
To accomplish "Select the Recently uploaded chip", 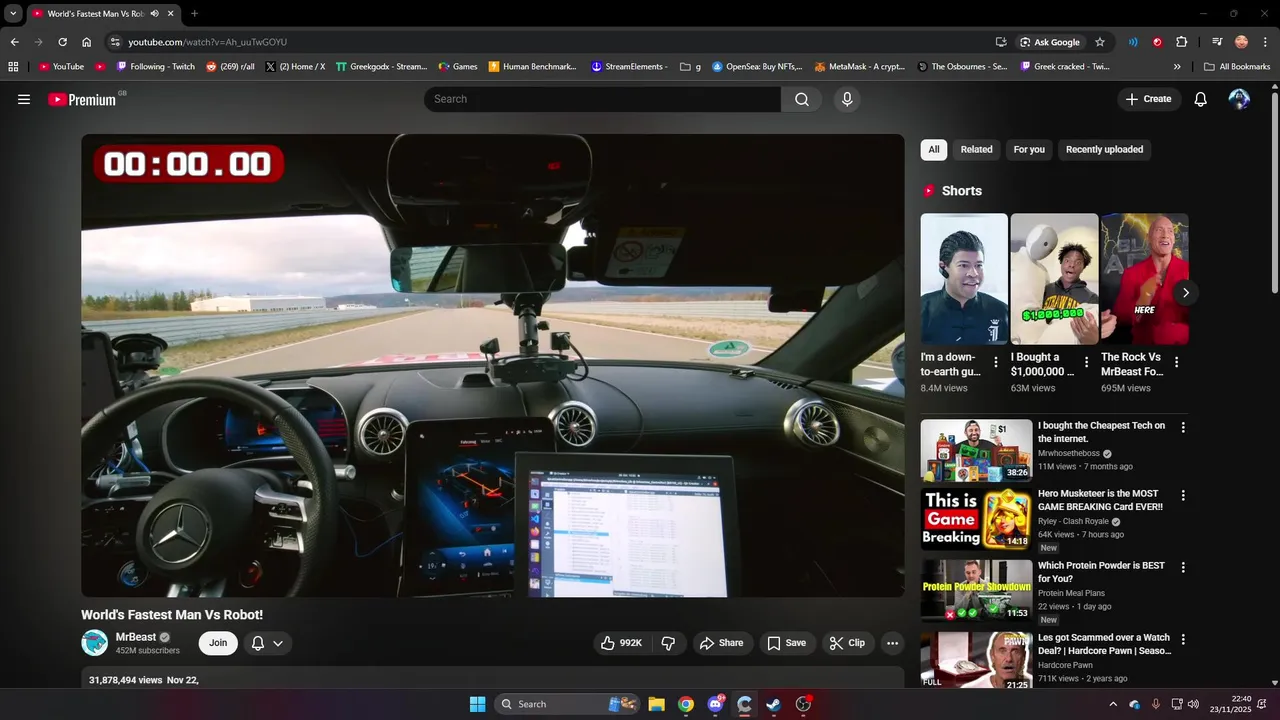I will coord(1104,150).
